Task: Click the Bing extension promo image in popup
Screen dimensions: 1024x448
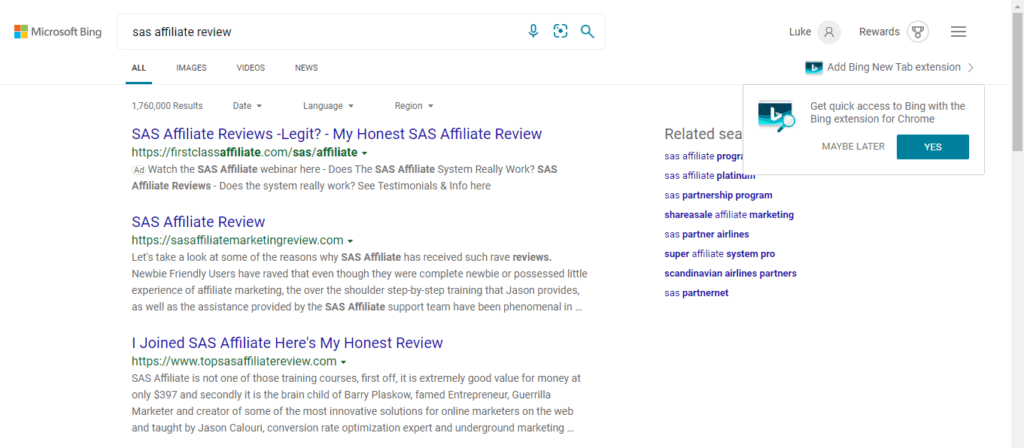Action: (x=776, y=116)
